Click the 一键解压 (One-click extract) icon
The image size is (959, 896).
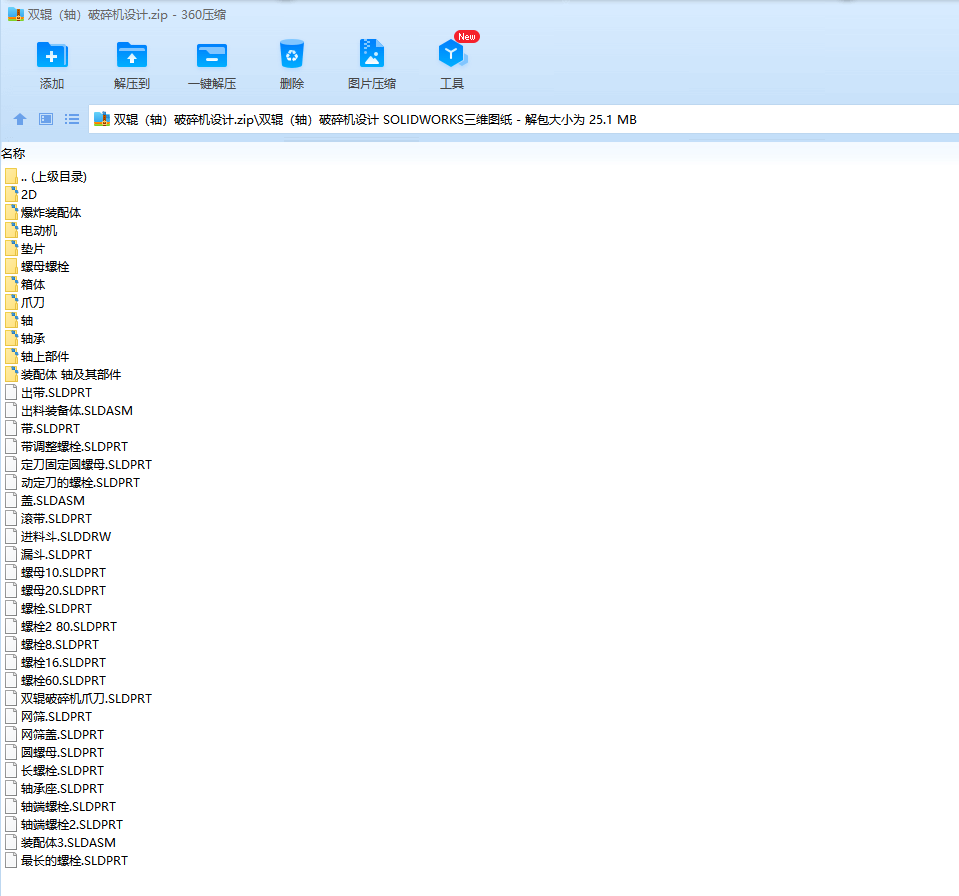coord(212,56)
